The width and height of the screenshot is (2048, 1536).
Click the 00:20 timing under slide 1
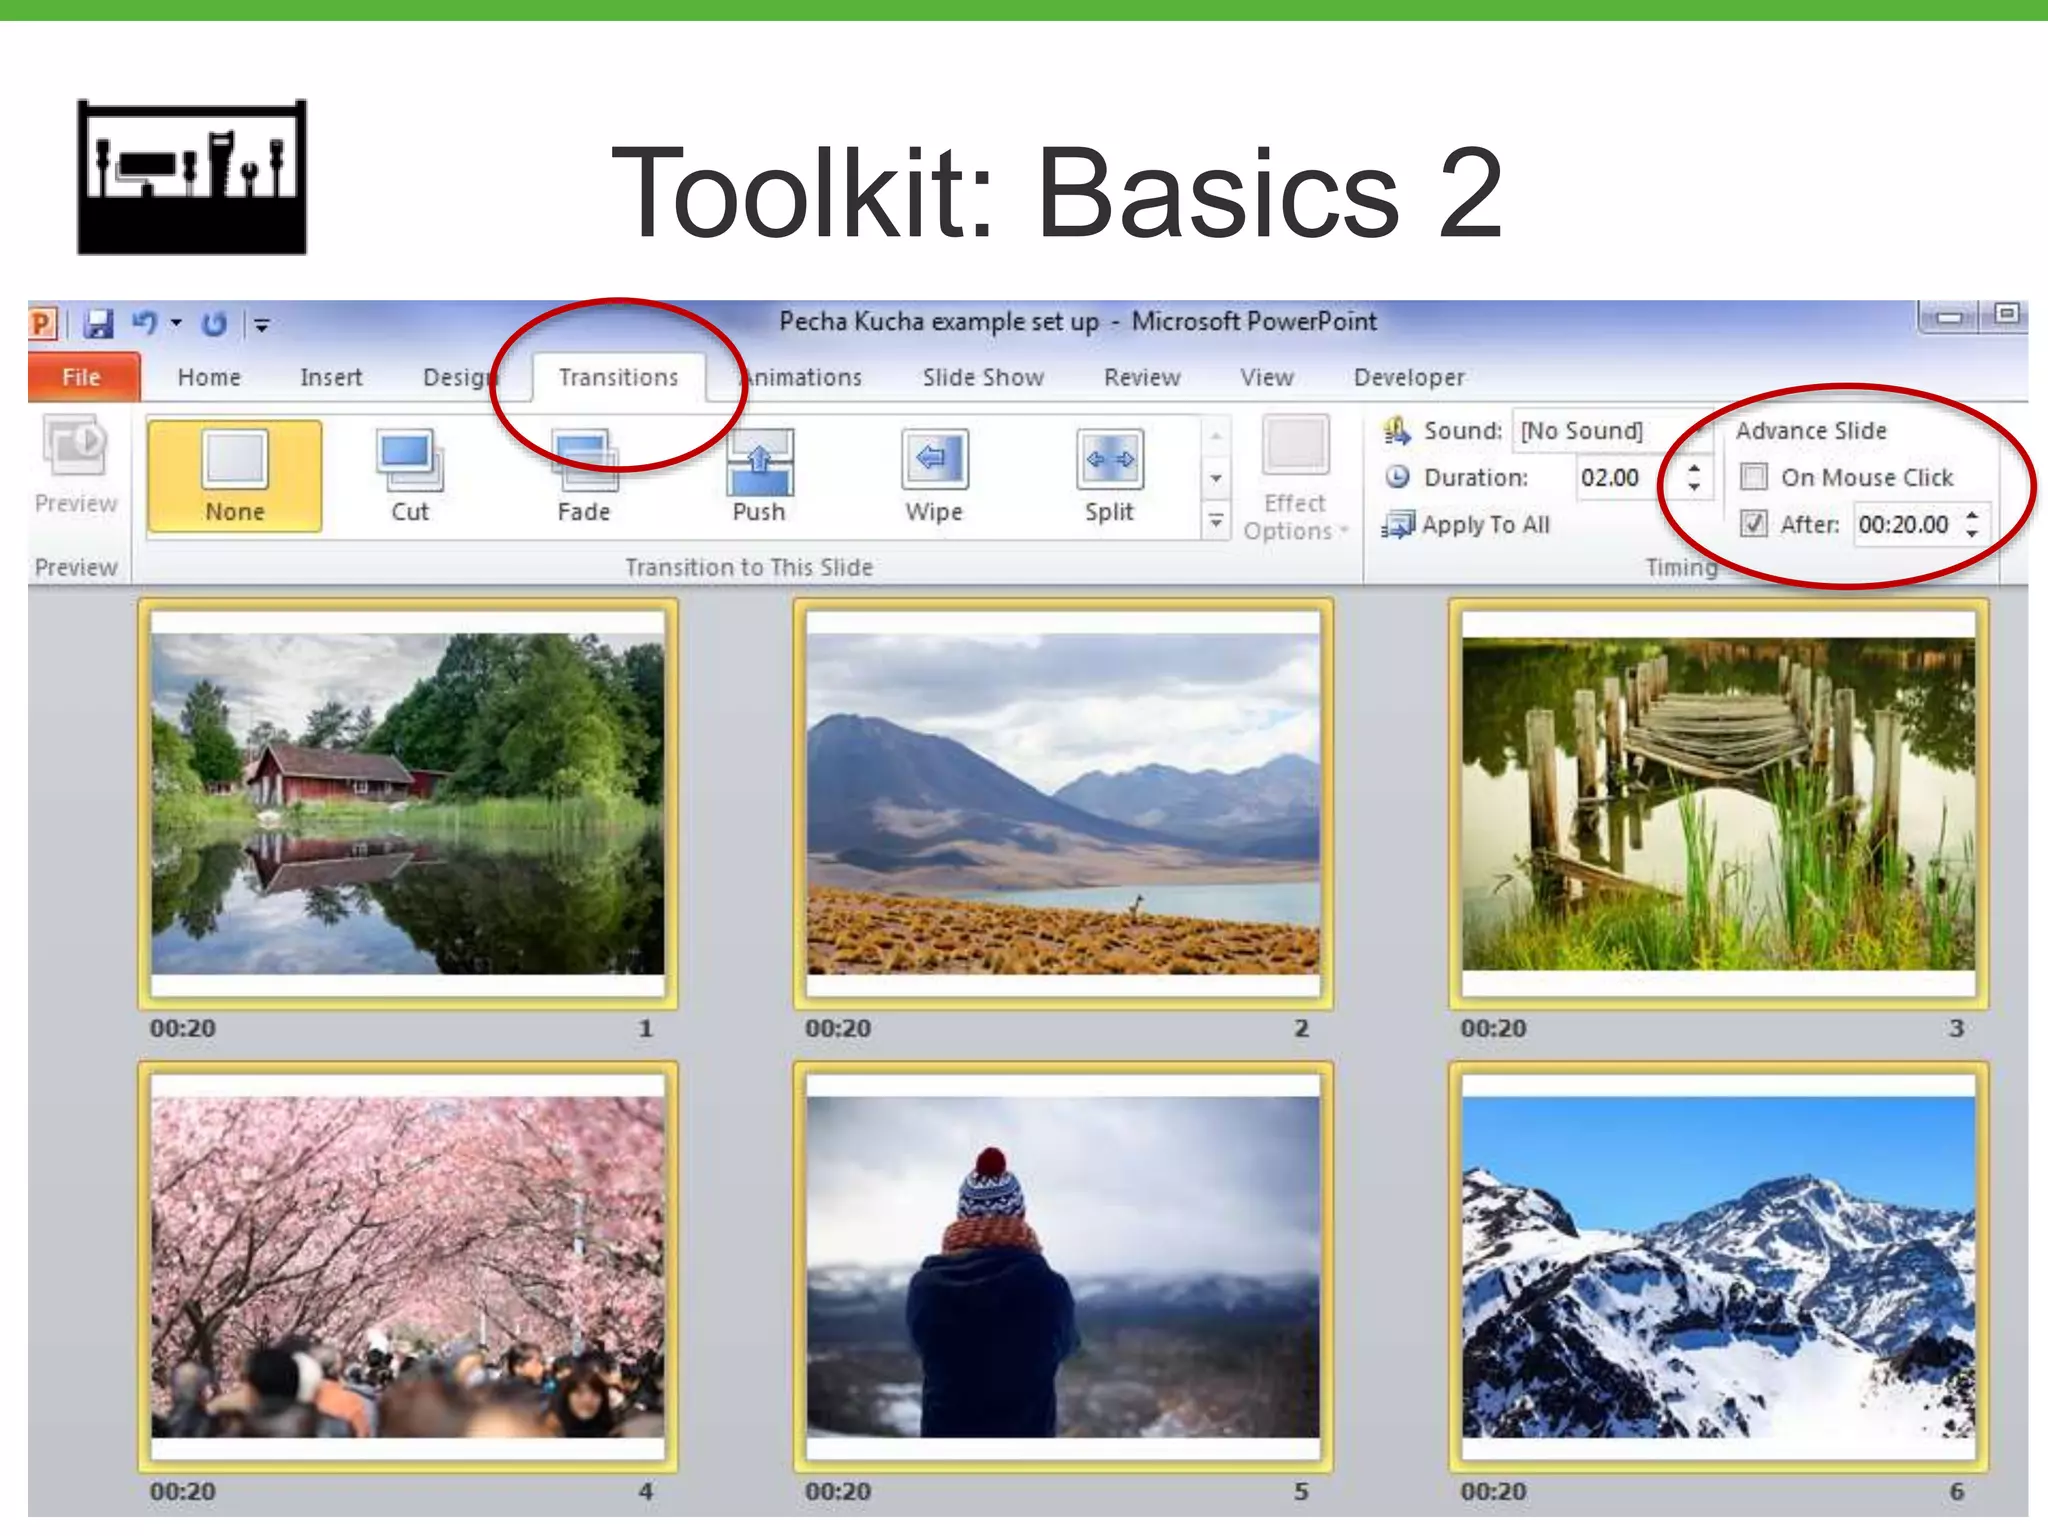coord(183,1028)
